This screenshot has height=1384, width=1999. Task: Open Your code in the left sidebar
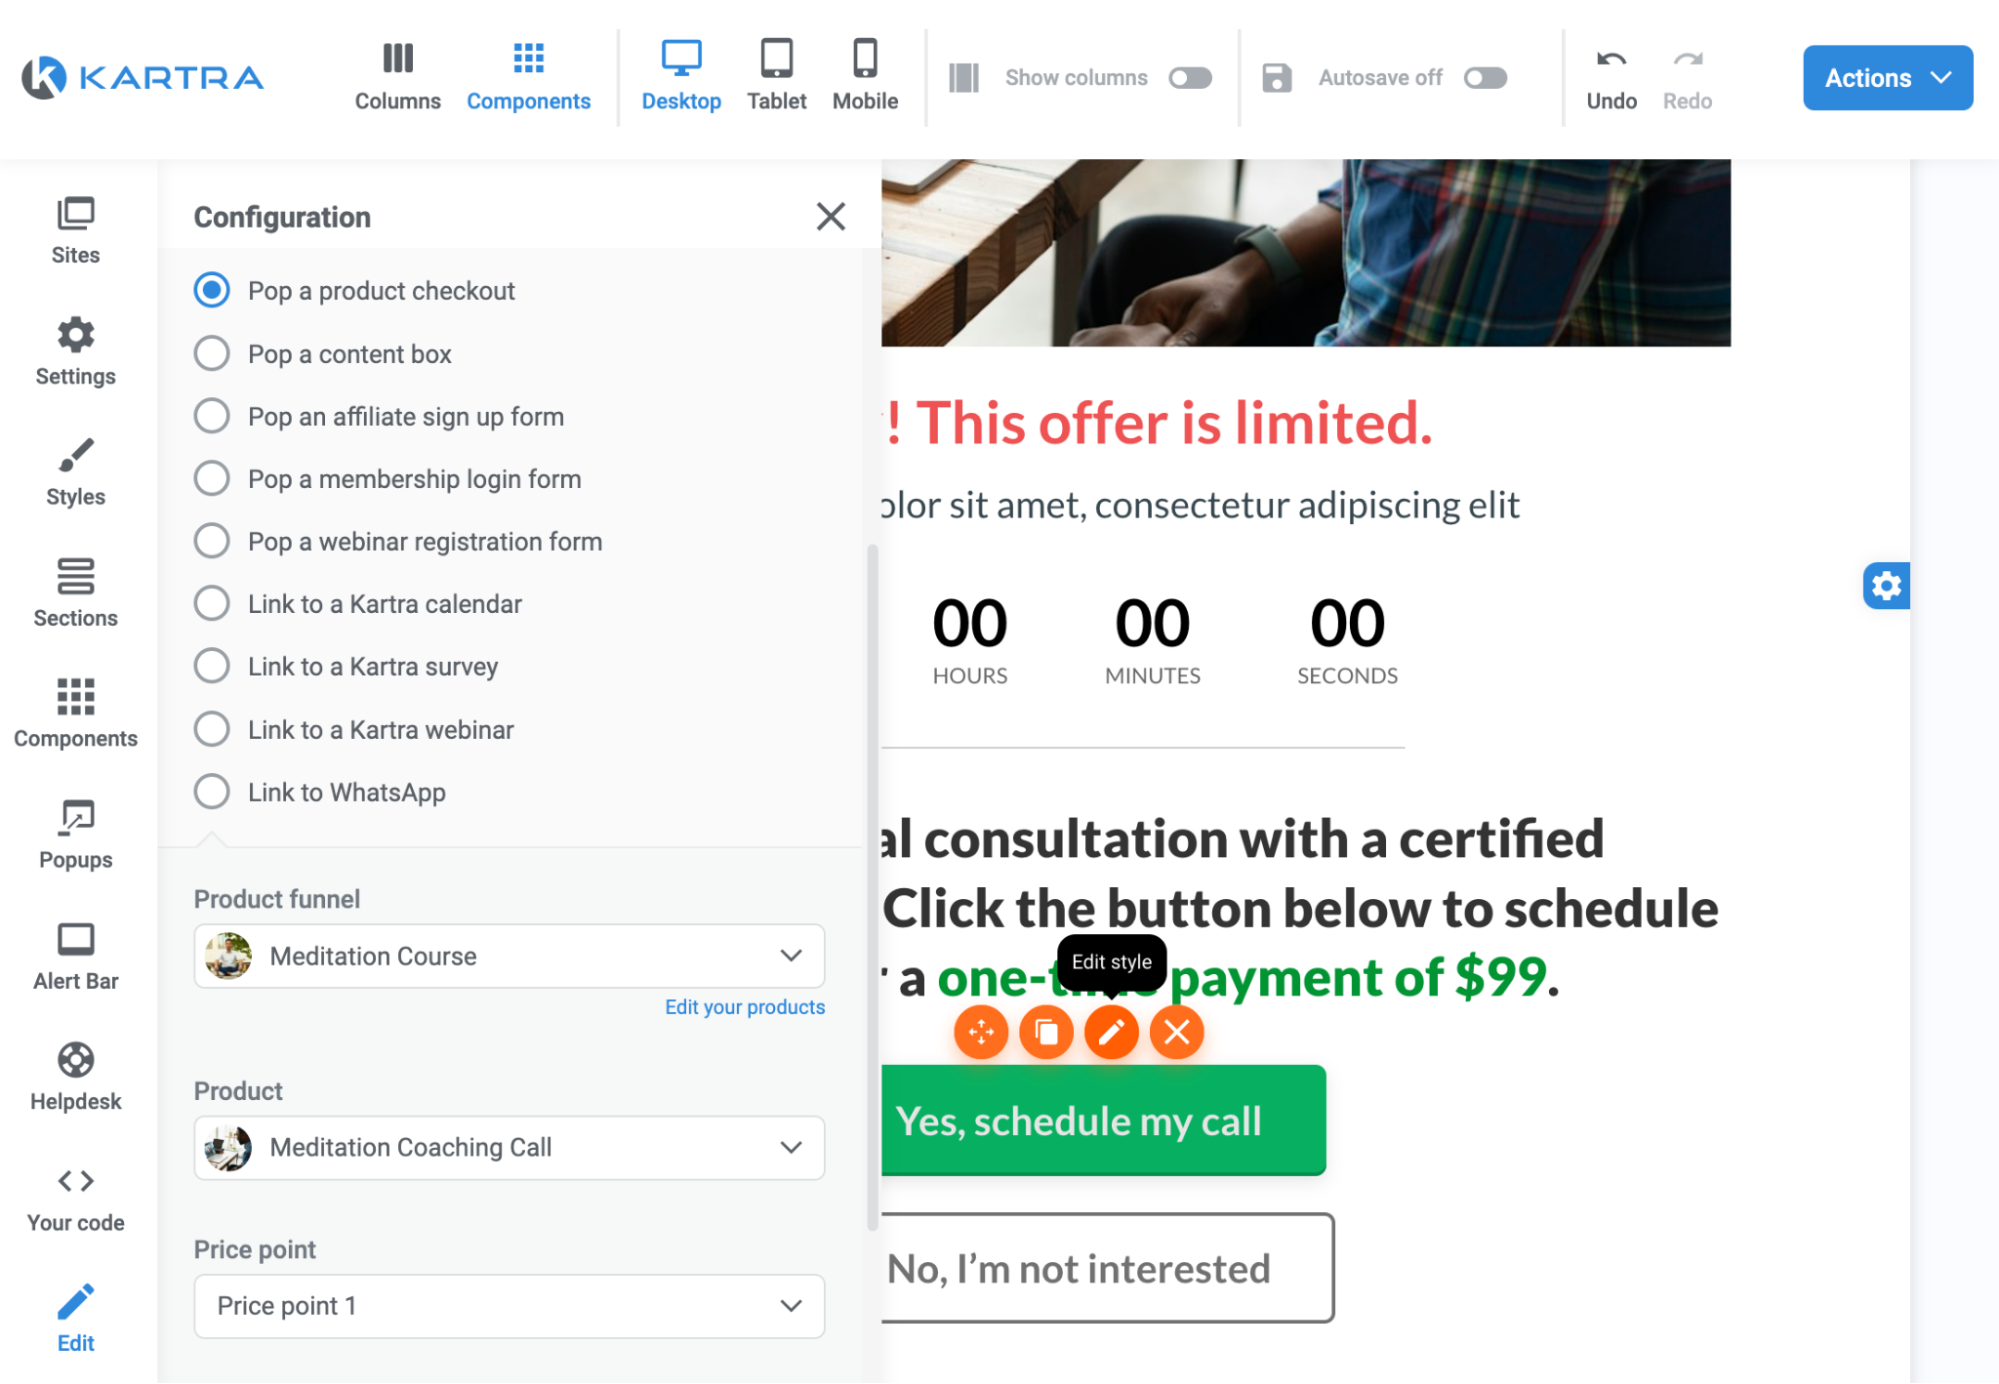pyautogui.click(x=76, y=1200)
